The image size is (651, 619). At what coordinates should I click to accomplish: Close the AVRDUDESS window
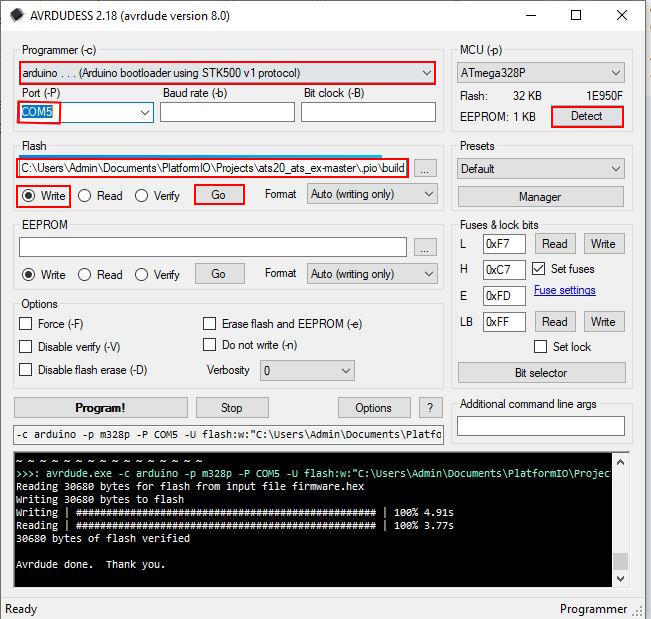click(x=622, y=15)
